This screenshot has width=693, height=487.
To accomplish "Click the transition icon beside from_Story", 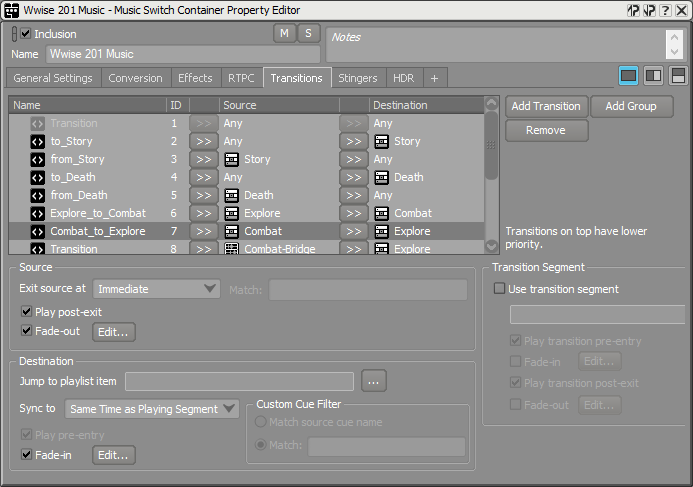I will click(38, 160).
